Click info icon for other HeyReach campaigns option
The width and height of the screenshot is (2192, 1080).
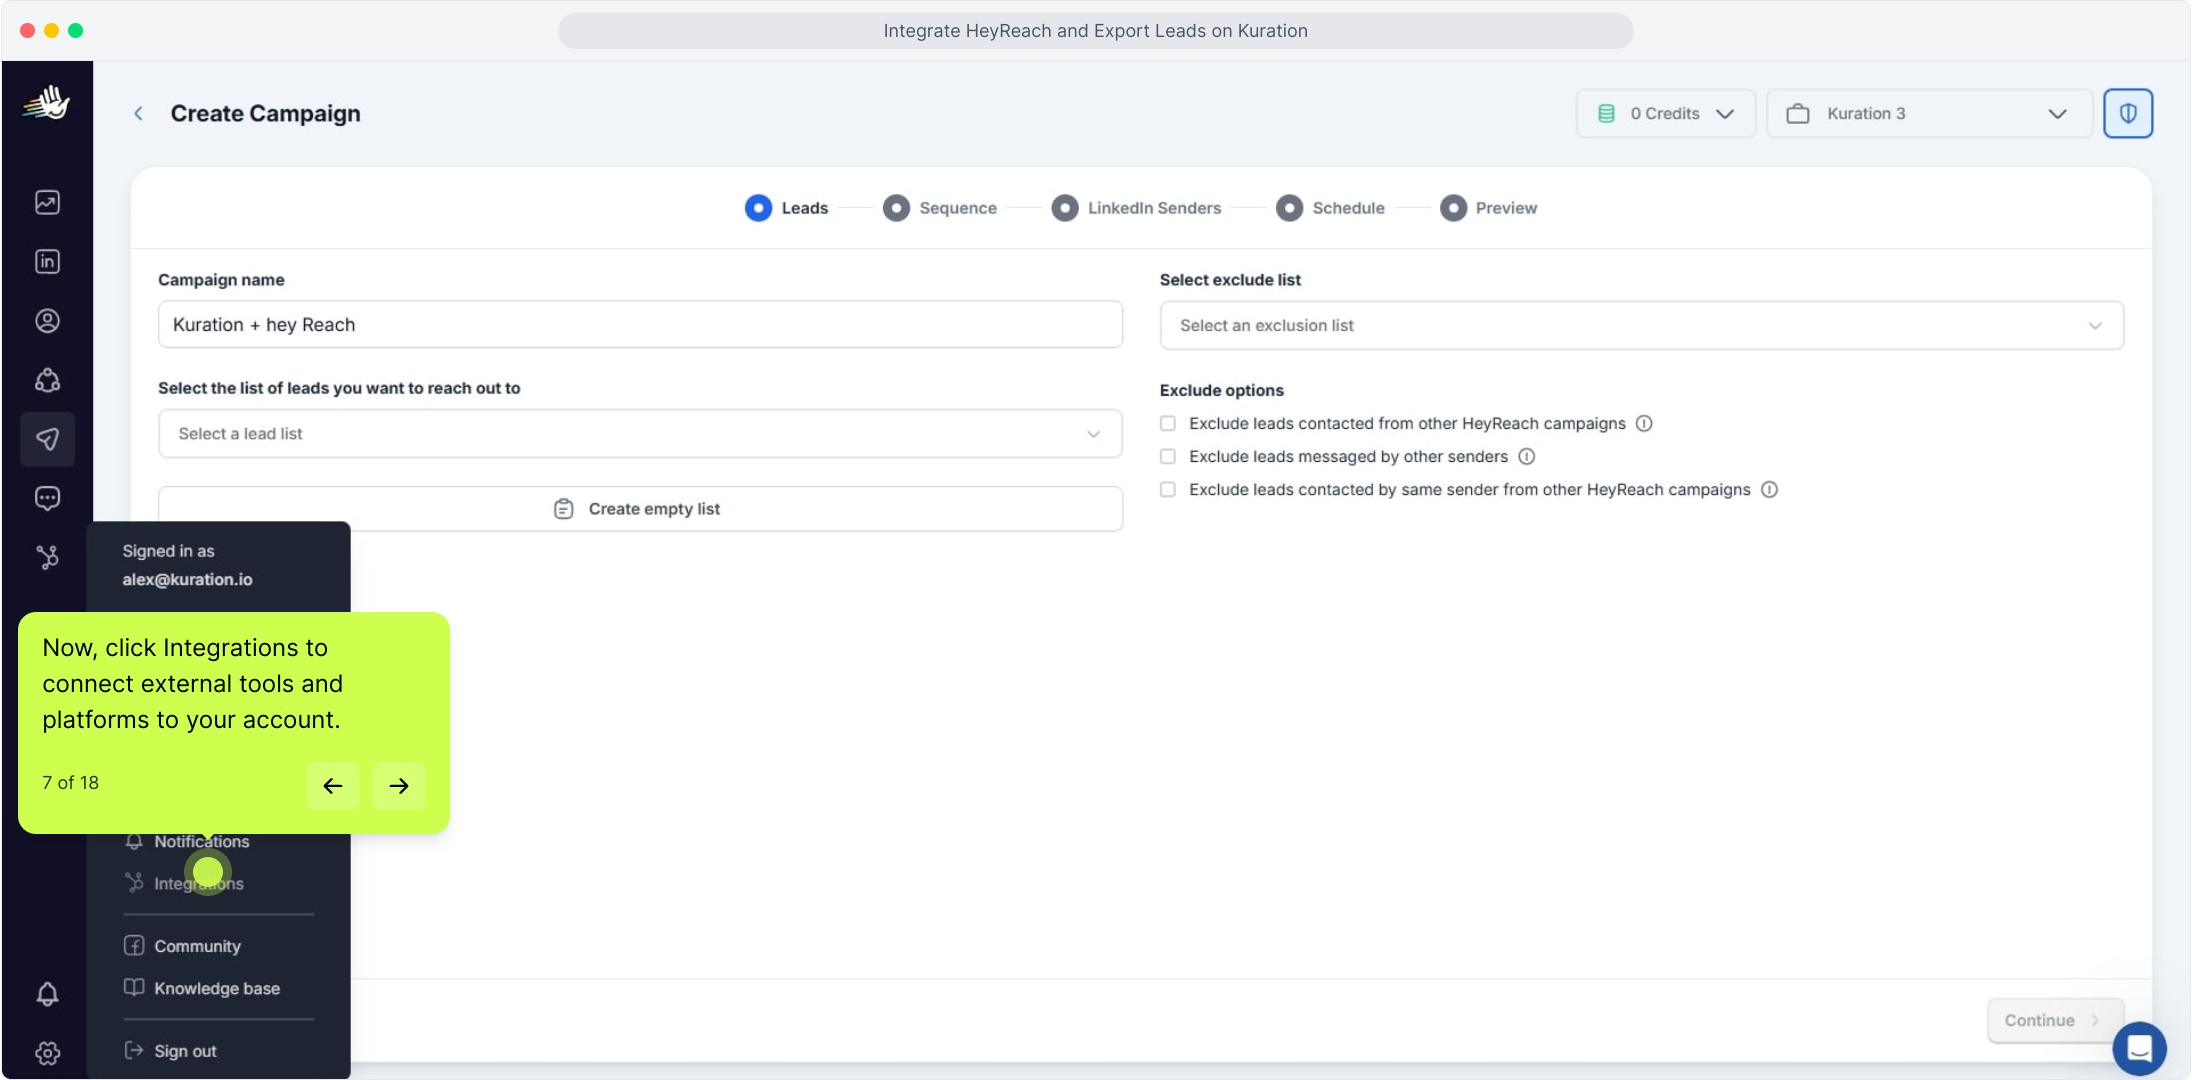pyautogui.click(x=1644, y=423)
